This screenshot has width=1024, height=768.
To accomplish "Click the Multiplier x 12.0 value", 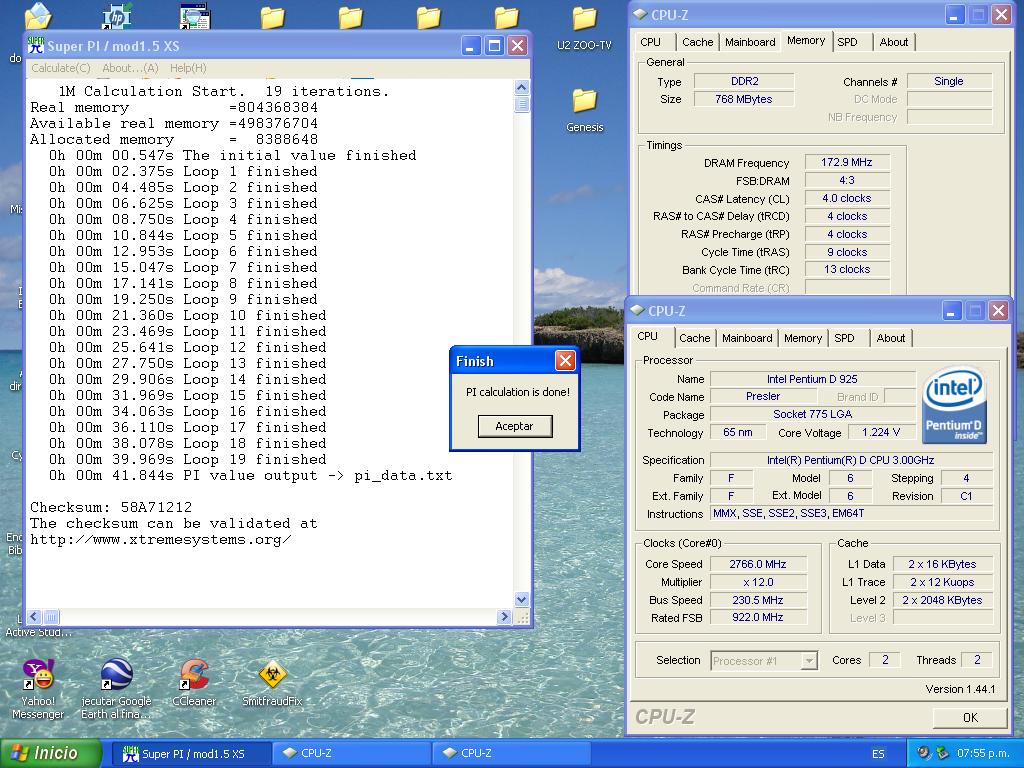I will (x=758, y=582).
